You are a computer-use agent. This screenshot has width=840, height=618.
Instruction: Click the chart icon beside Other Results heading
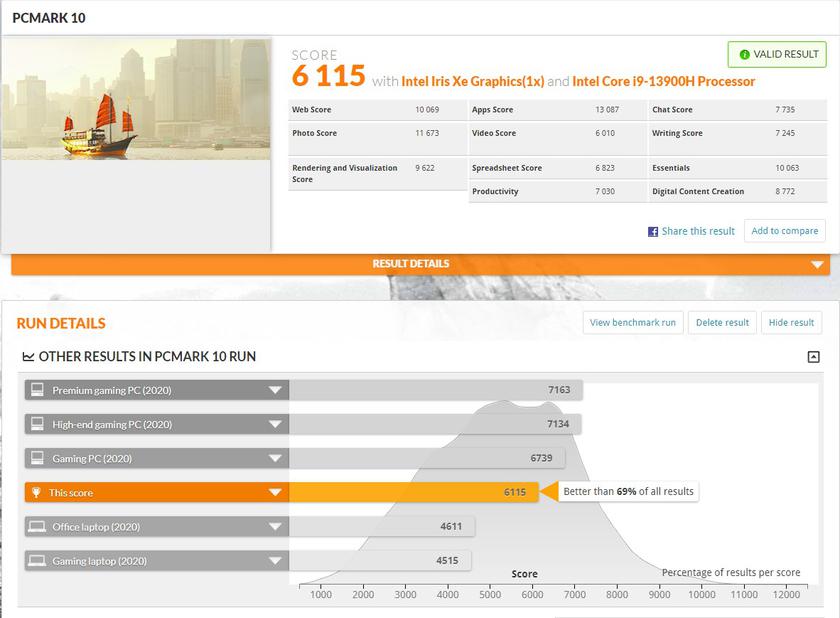(x=28, y=357)
